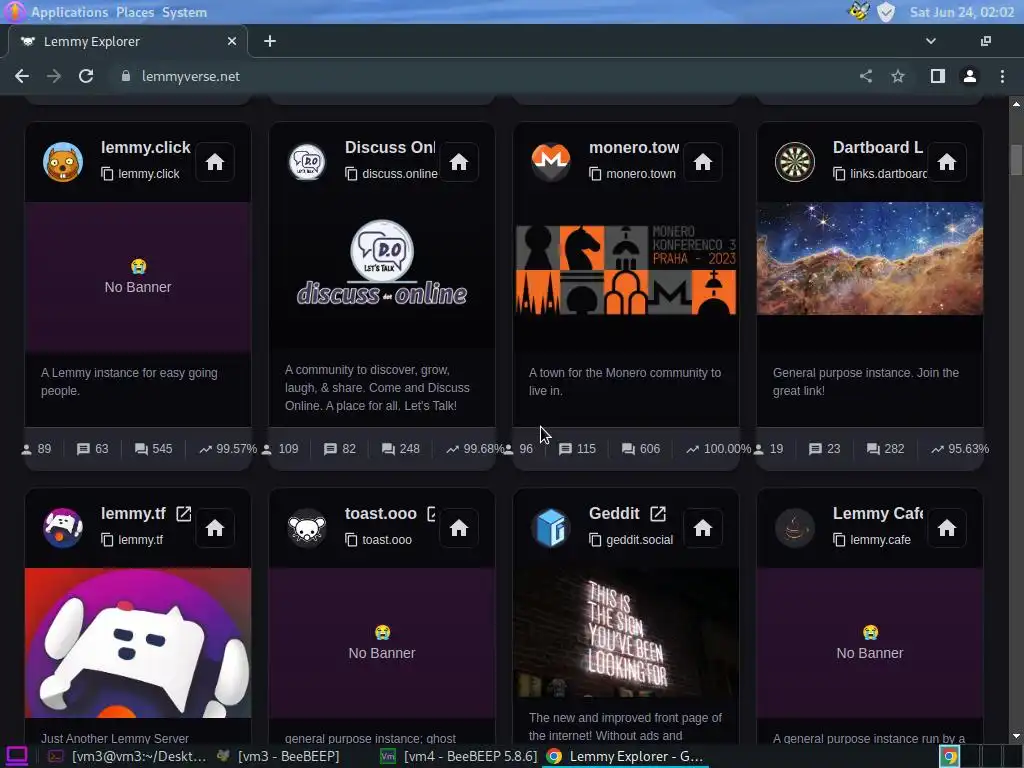Open the Dartboard title link

878,148
